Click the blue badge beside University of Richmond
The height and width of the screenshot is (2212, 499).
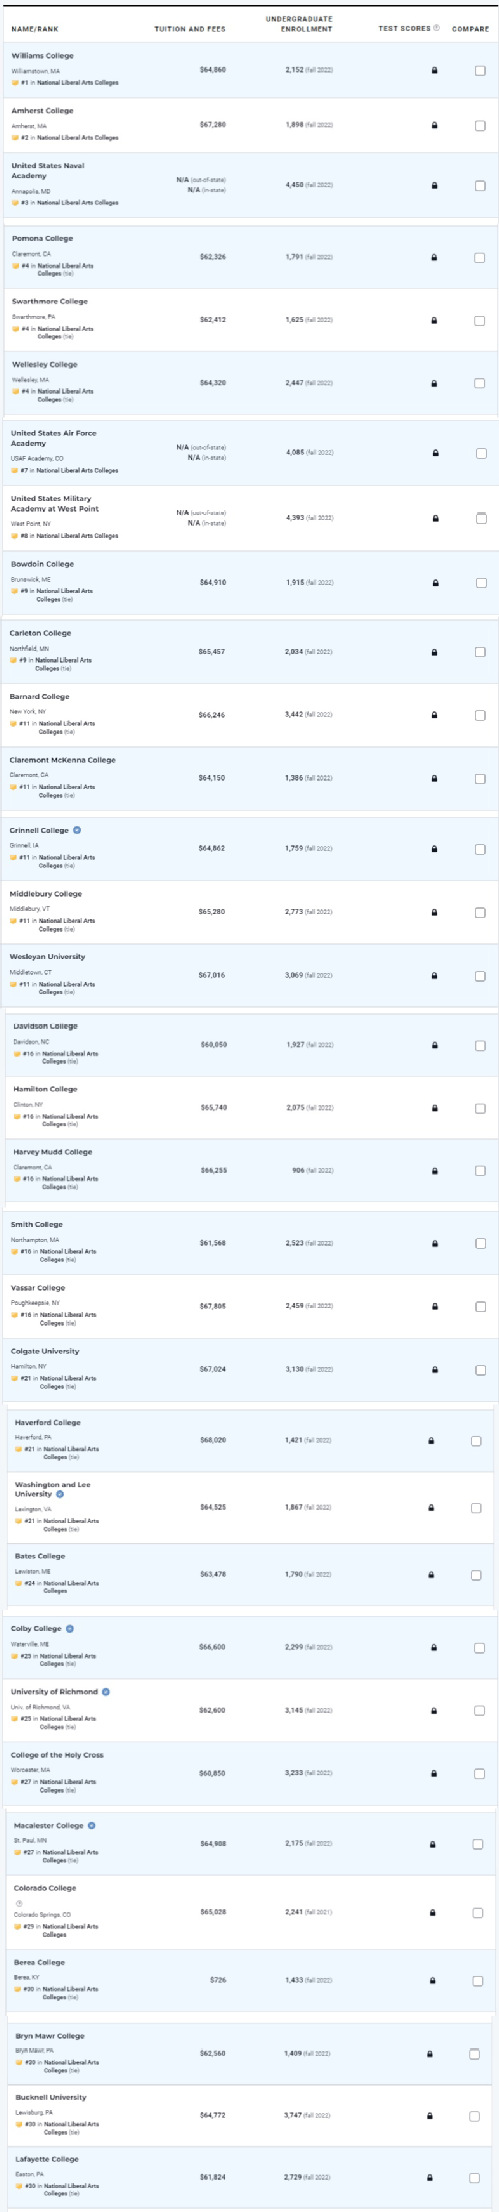coord(106,1691)
